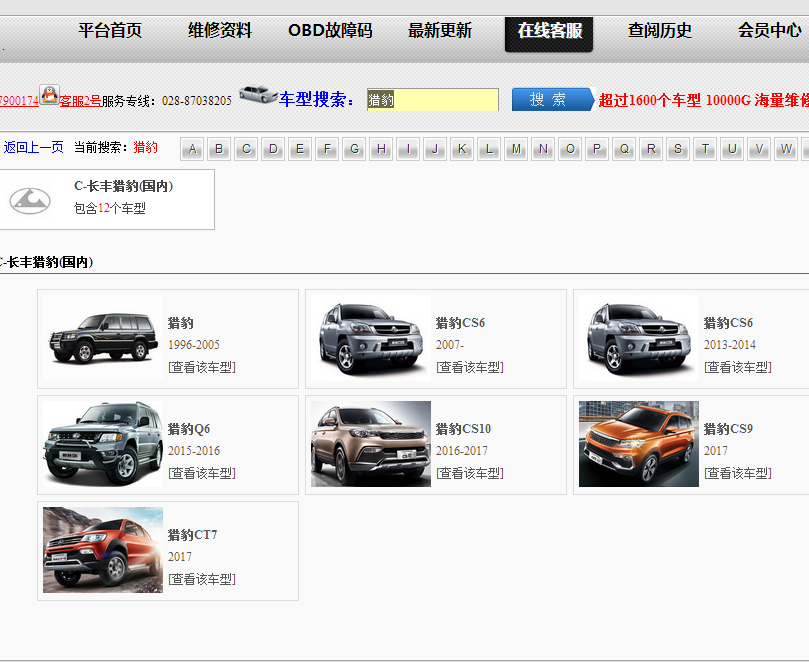Open the red 猎豹CT7 pickup thumbnail
This screenshot has height=662, width=809.
[103, 550]
